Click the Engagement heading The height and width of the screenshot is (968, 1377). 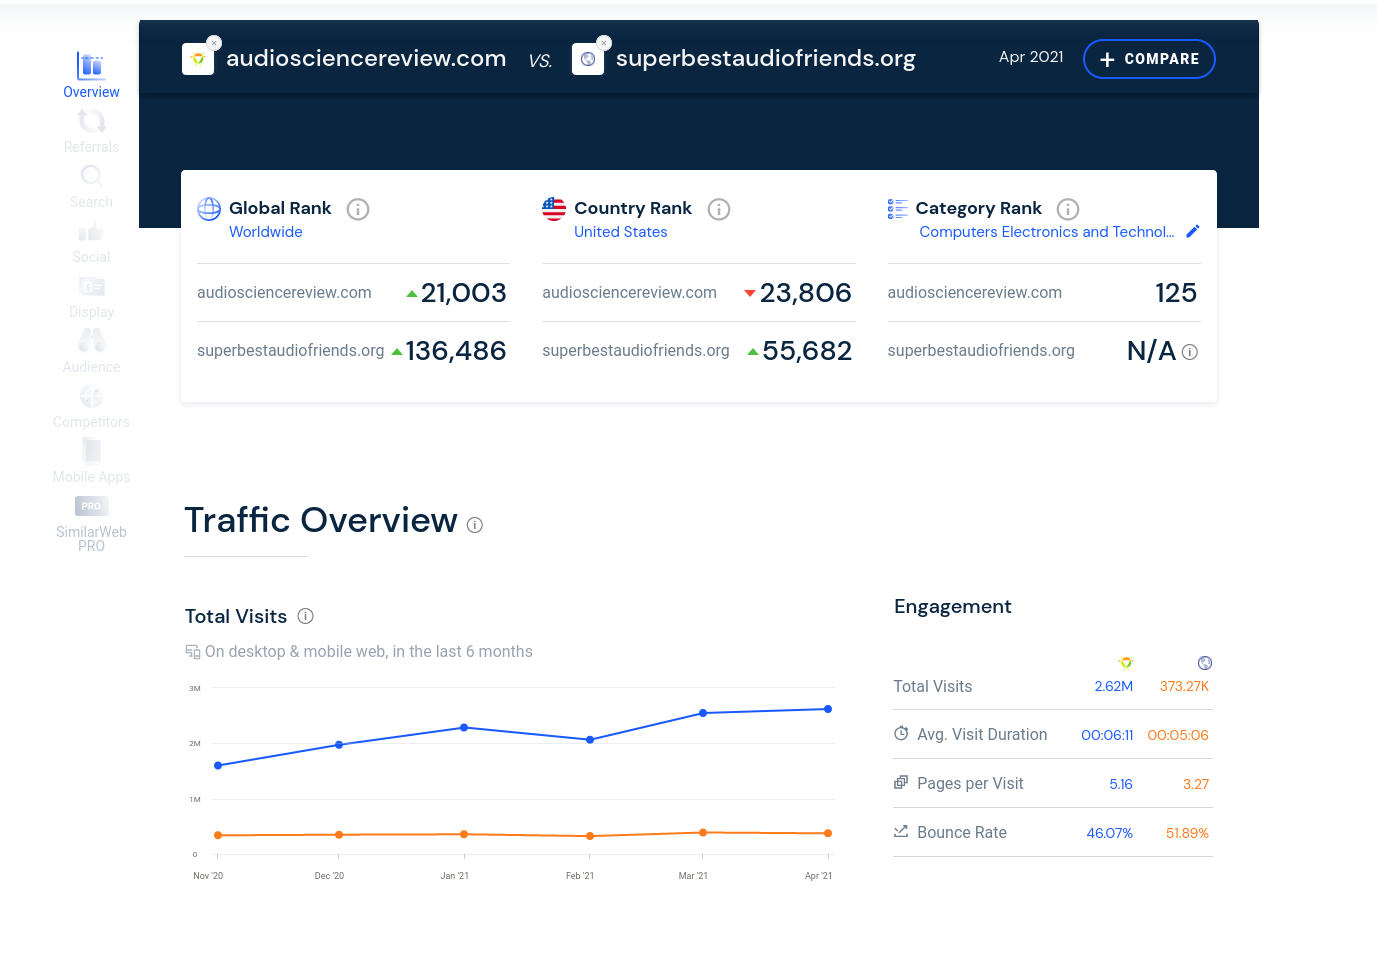pyautogui.click(x=953, y=607)
